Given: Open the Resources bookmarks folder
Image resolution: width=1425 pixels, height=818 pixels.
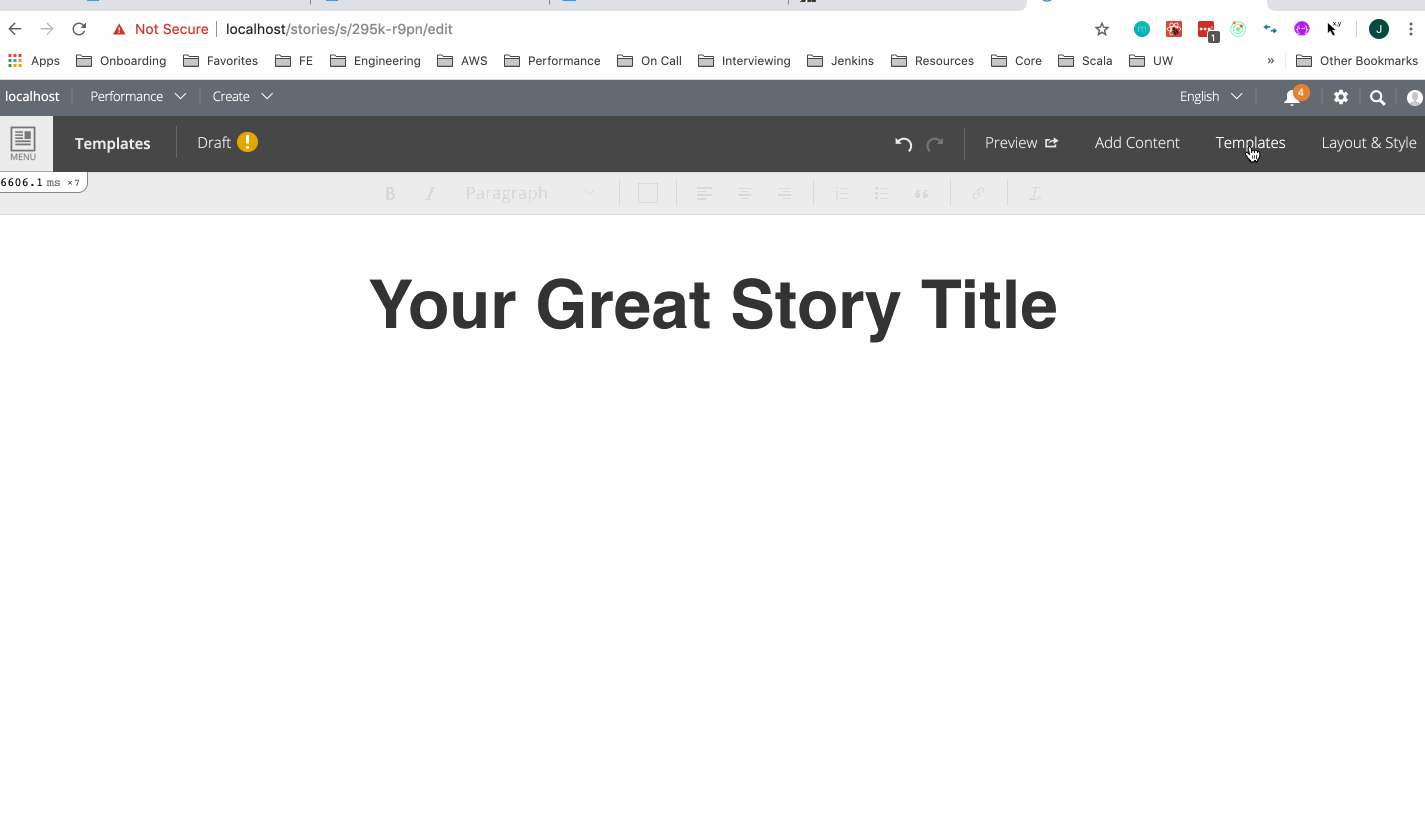Looking at the screenshot, I should point(932,61).
